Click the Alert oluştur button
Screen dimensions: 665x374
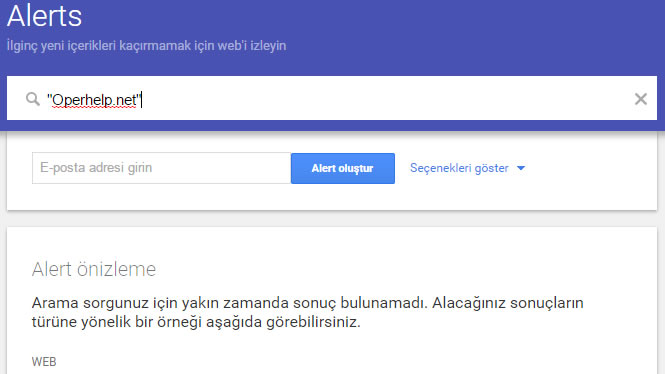click(x=343, y=168)
